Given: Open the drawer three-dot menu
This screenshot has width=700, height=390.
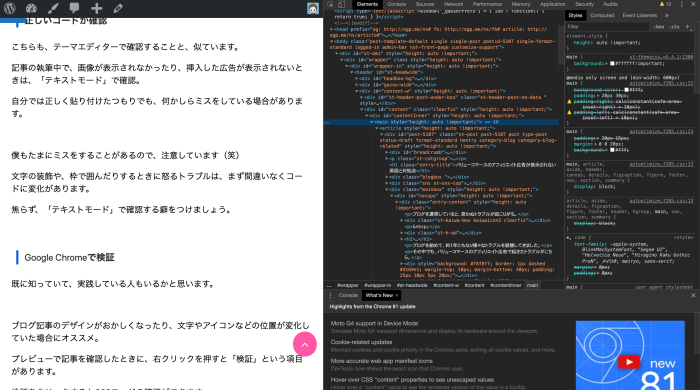Looking at the screenshot, I should pyautogui.click(x=330, y=295).
